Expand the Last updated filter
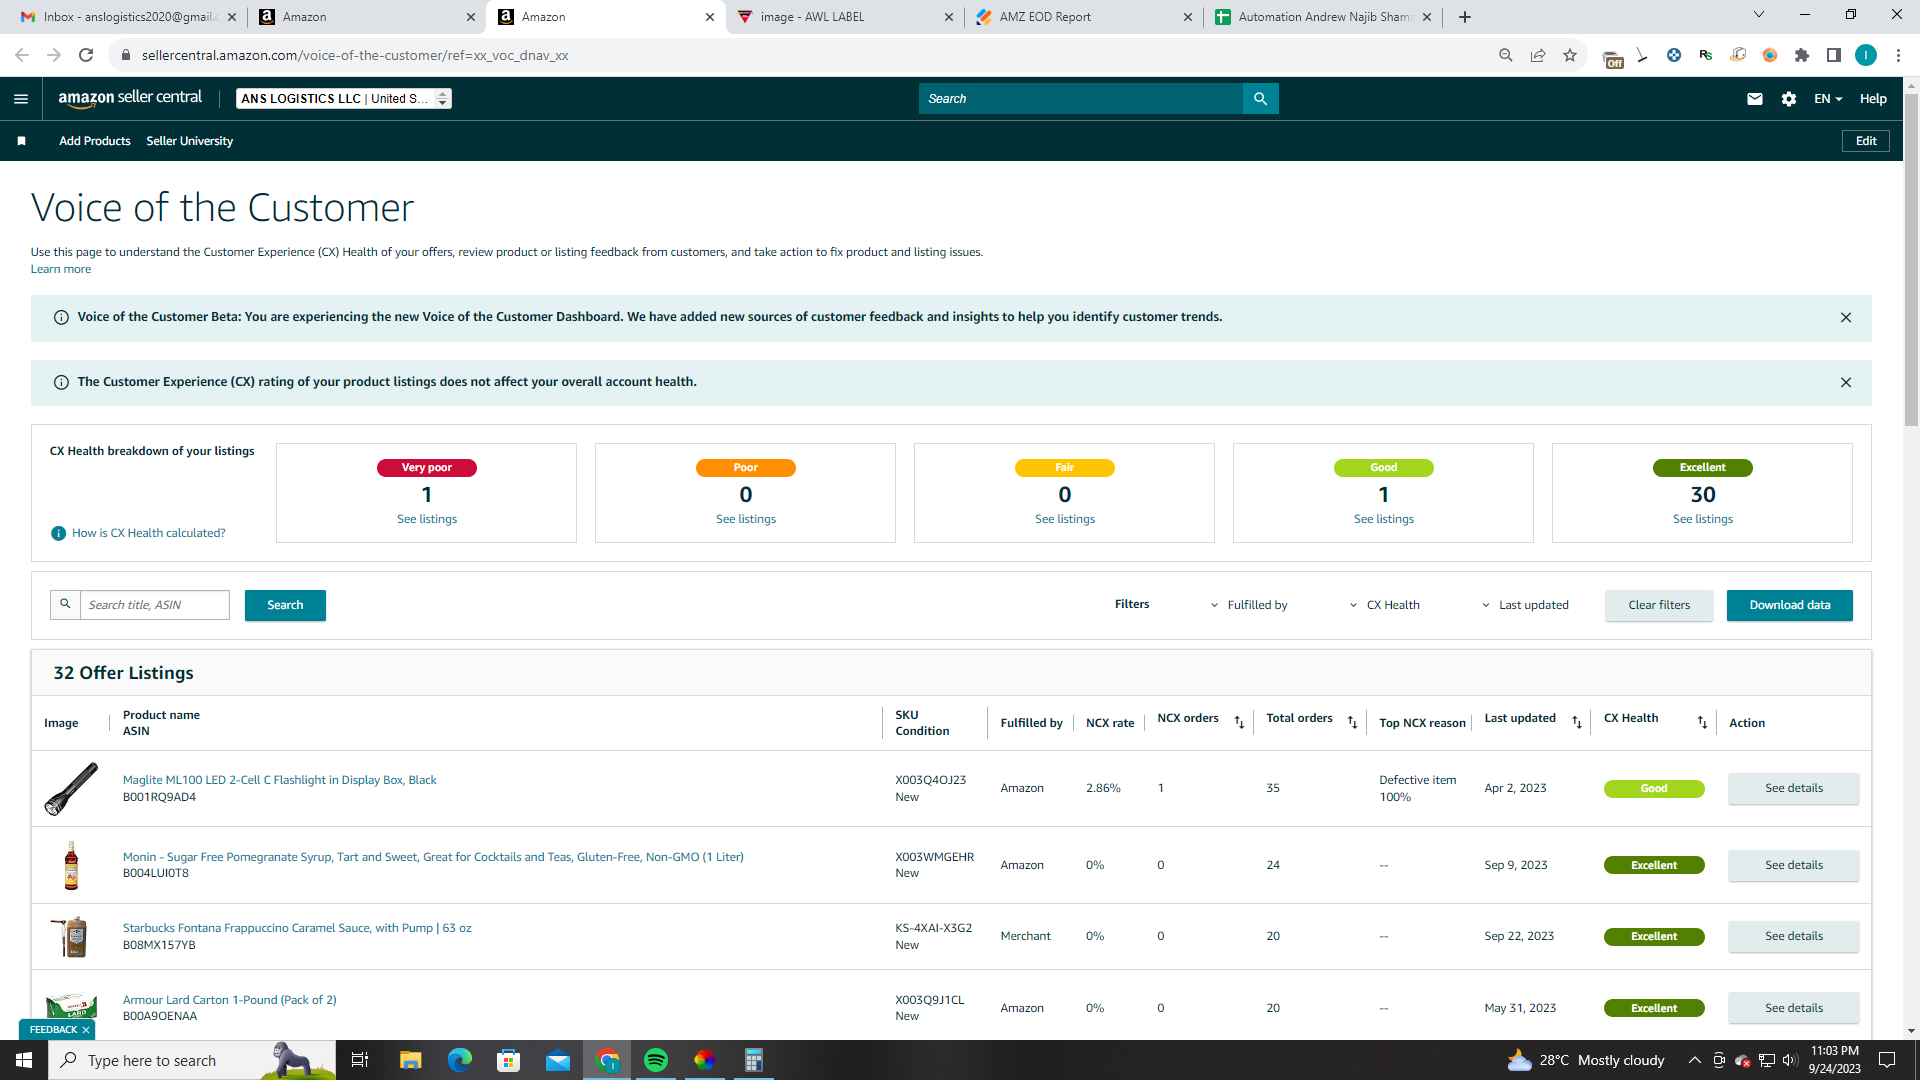This screenshot has height=1080, width=1920. coord(1525,605)
